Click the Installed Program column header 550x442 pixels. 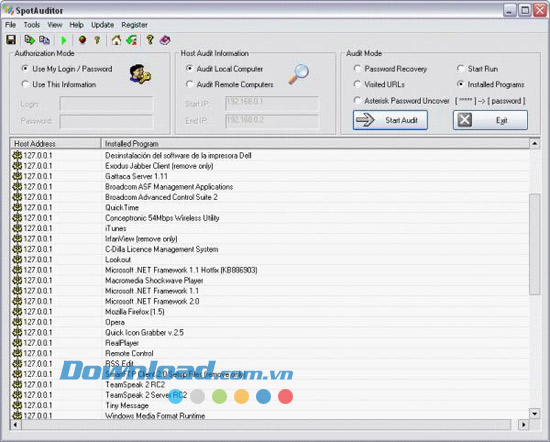click(x=315, y=143)
